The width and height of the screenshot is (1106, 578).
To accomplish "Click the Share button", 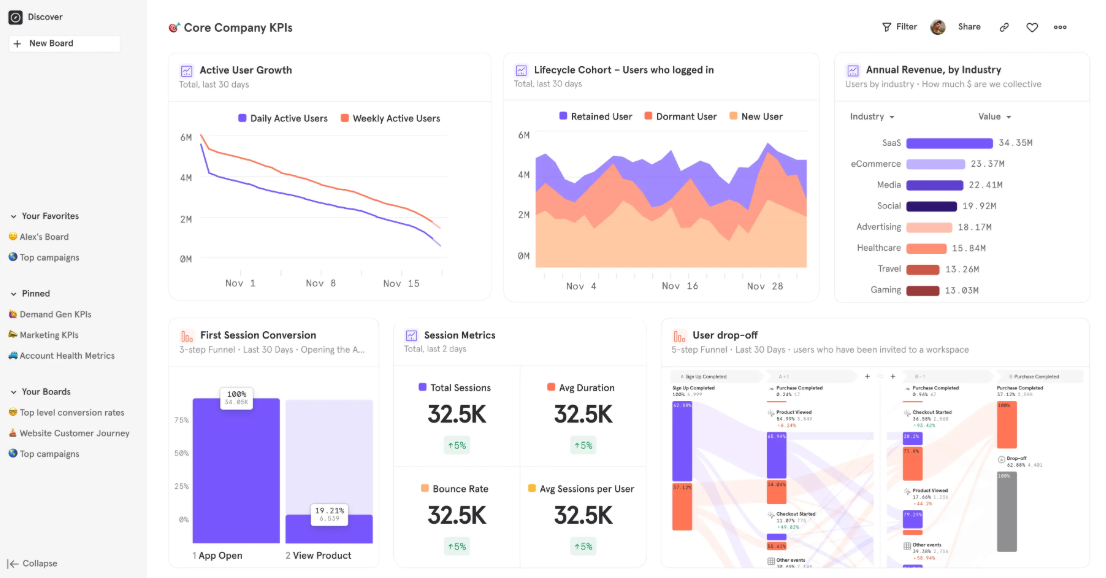I will pos(969,27).
